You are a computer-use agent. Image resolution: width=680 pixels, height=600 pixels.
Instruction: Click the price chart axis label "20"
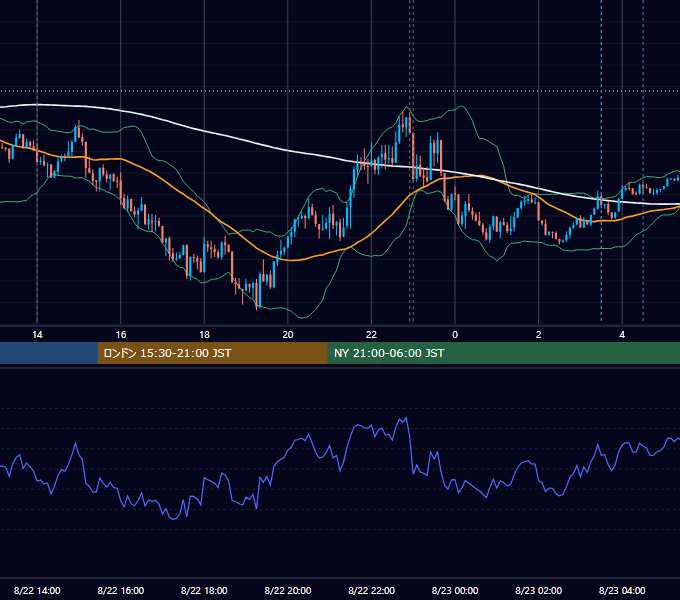click(x=288, y=335)
